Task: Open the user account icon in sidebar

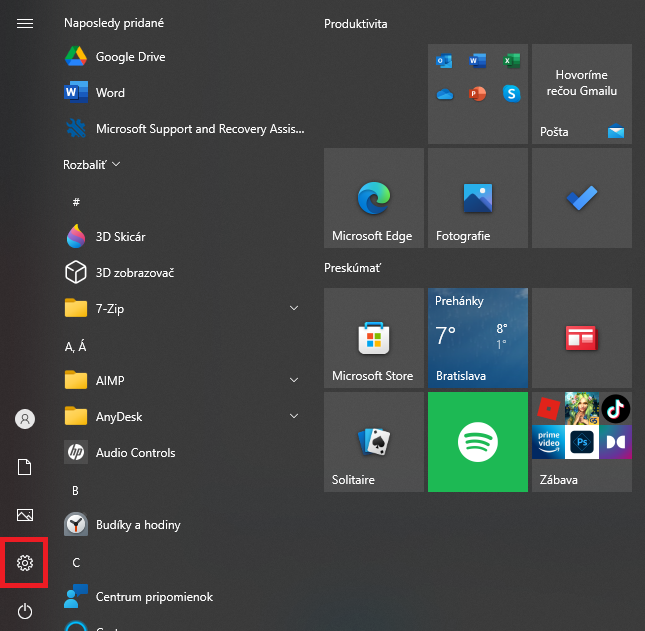Action: pos(25,419)
